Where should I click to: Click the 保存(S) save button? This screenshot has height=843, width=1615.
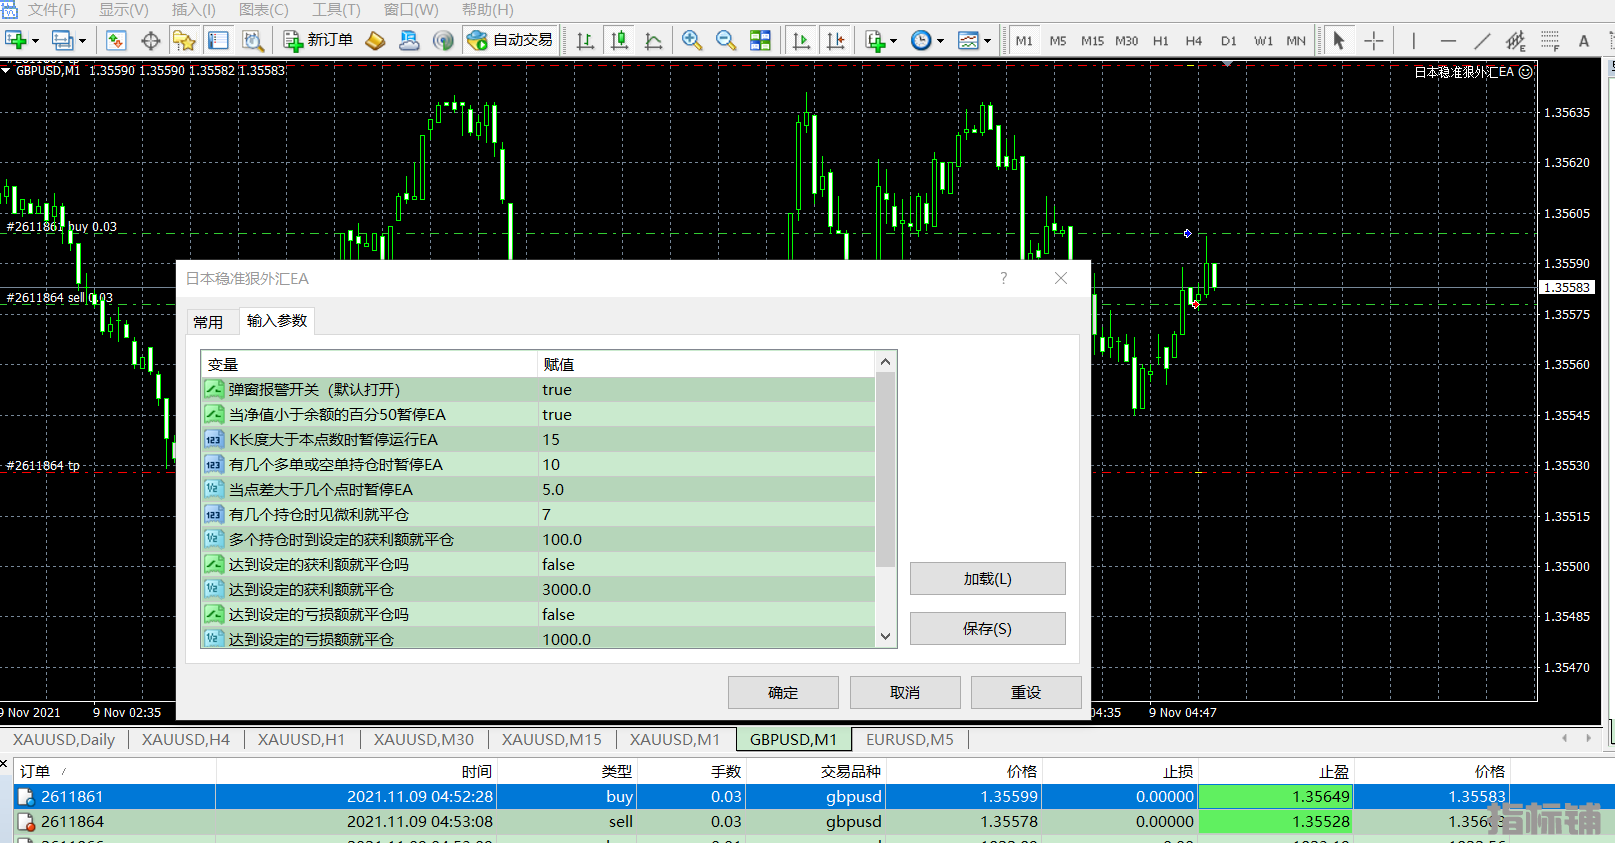[x=987, y=629]
